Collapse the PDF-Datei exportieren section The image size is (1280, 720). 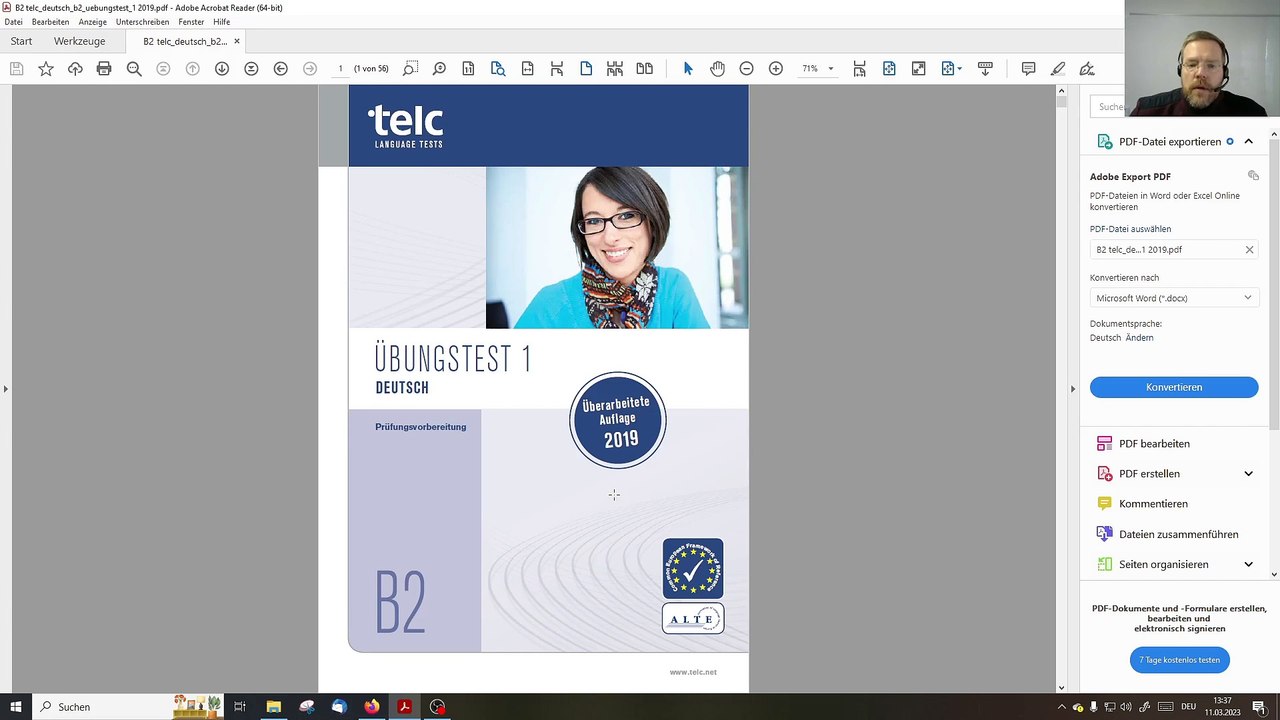coord(1248,142)
